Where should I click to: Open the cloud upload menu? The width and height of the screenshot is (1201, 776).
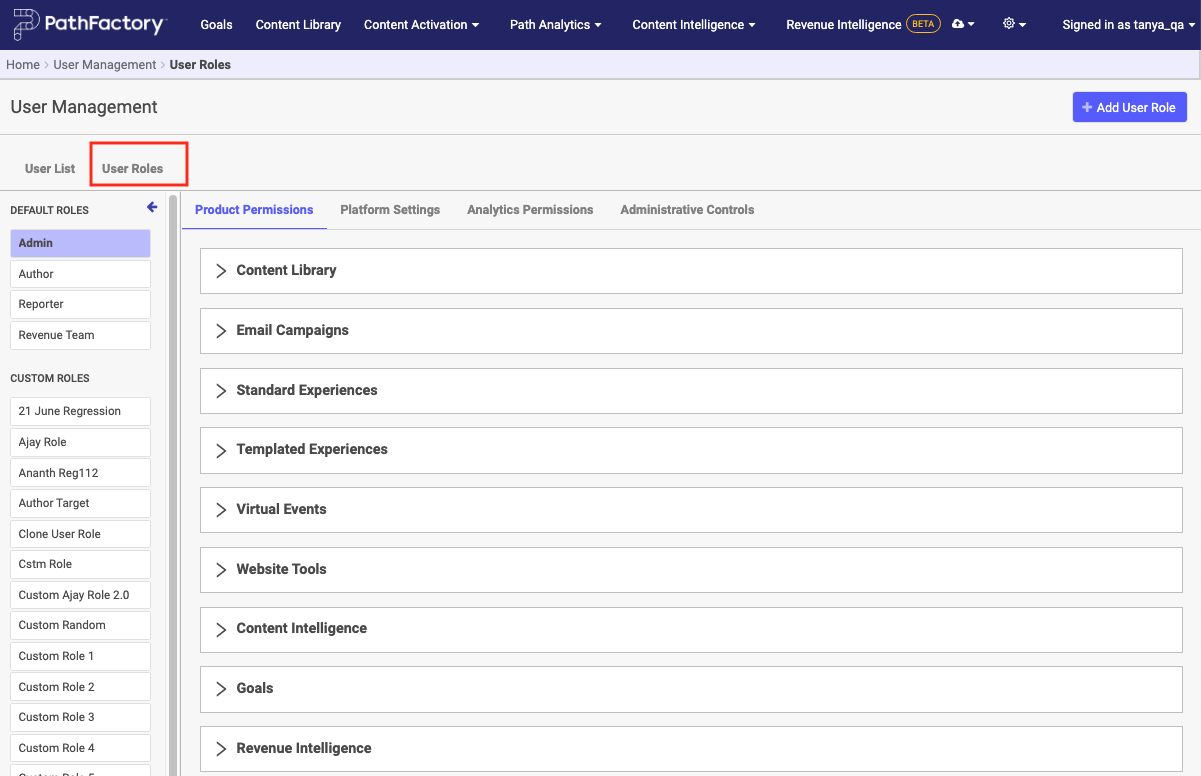tap(962, 24)
